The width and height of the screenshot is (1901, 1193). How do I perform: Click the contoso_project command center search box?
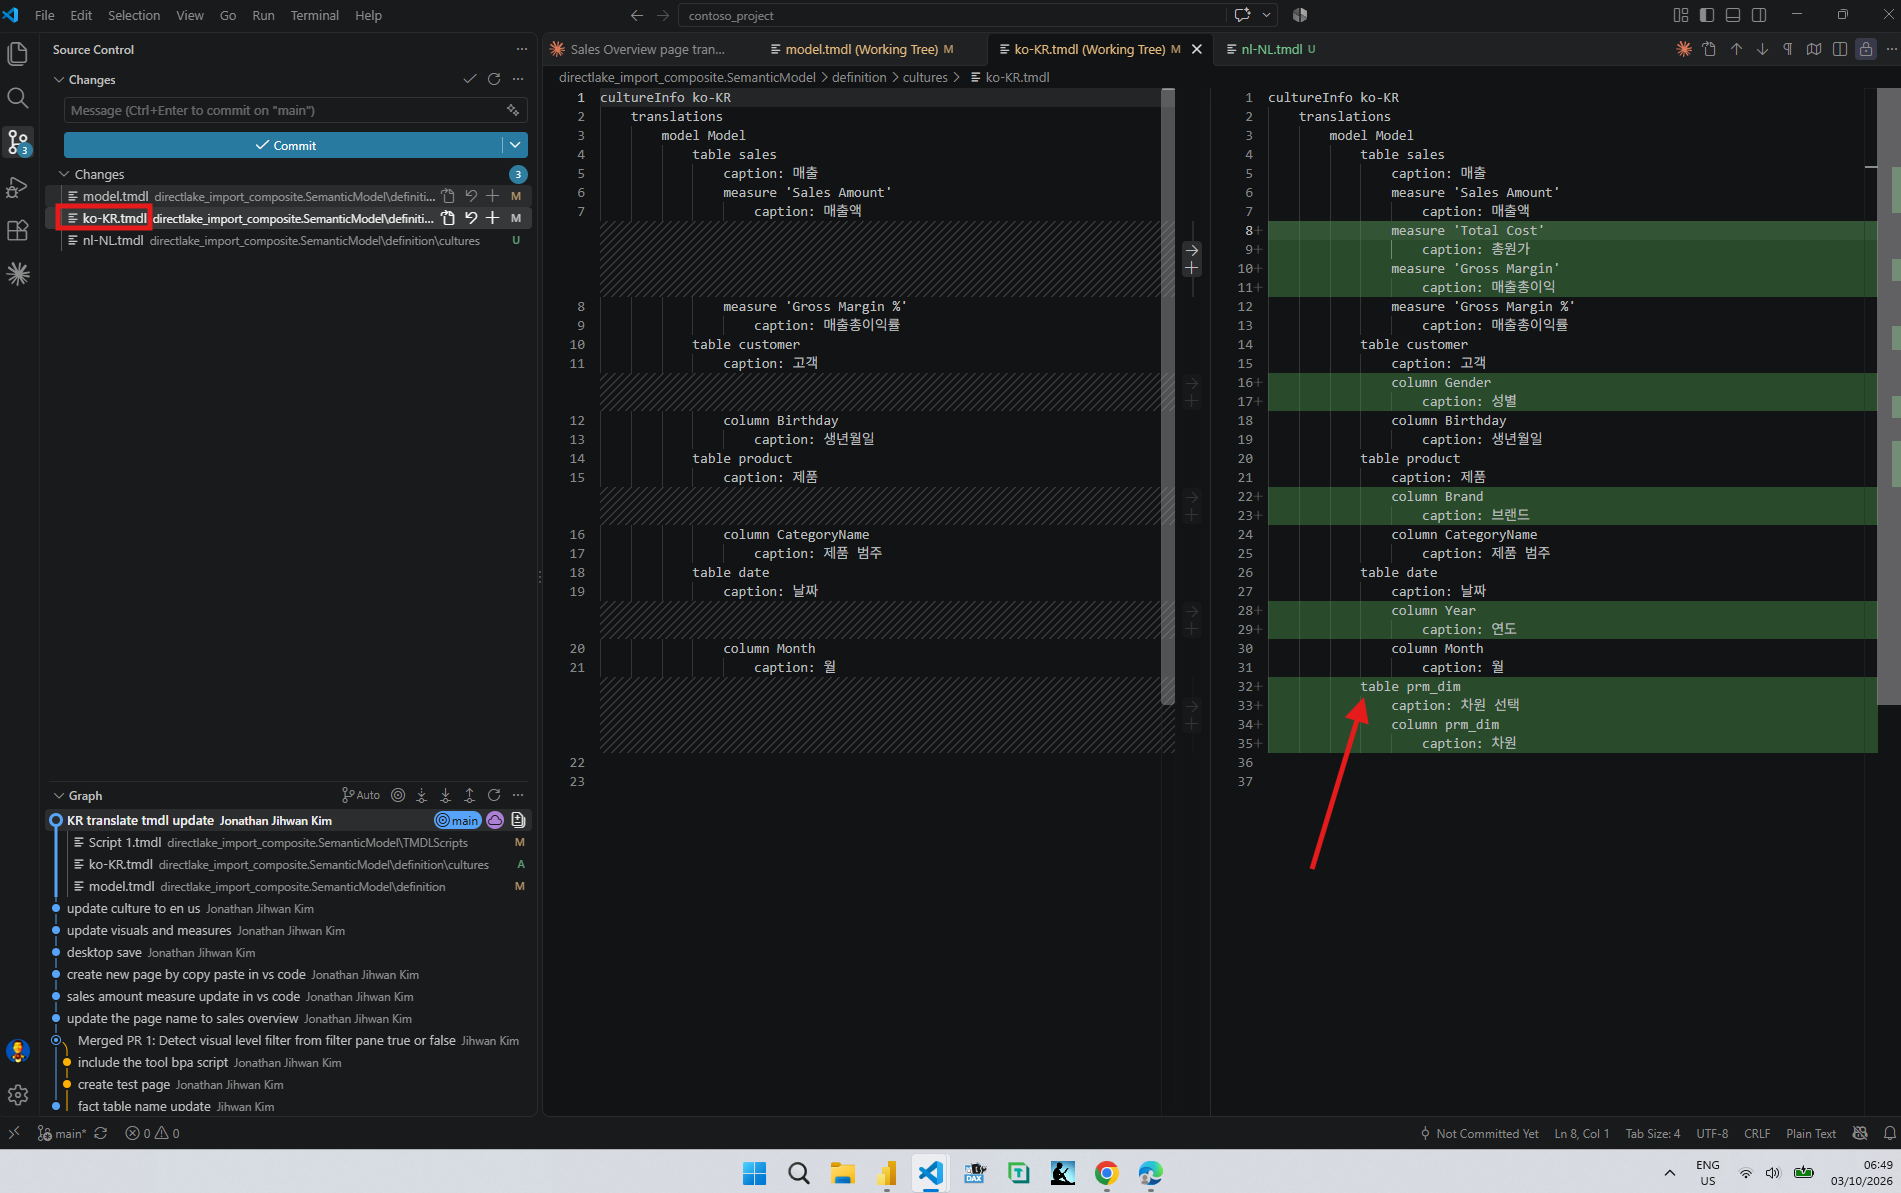tap(952, 15)
